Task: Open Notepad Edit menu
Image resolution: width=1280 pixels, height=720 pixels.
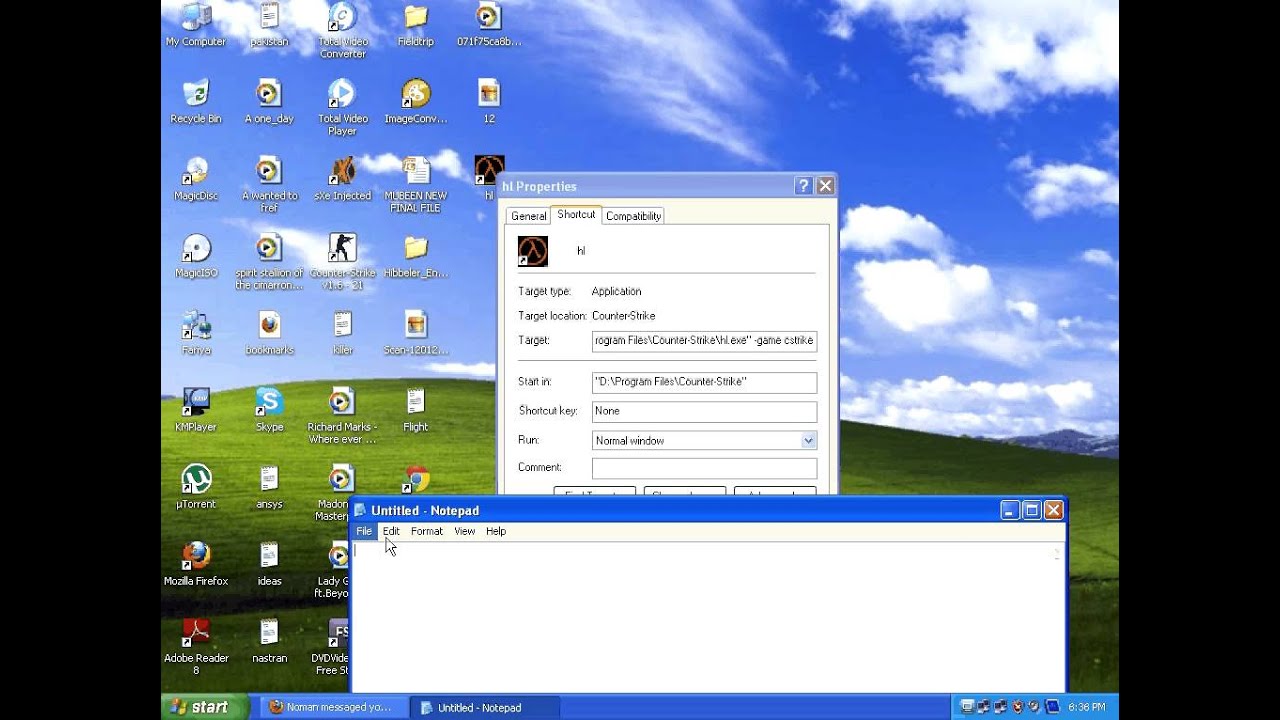Action: tap(391, 531)
